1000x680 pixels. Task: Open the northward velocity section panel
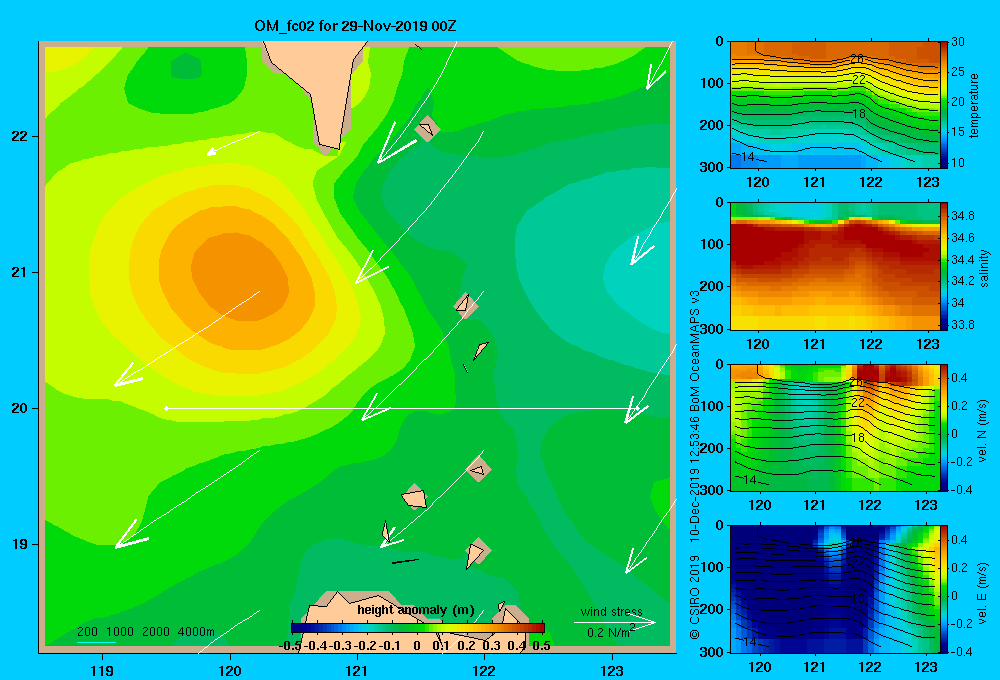[834, 428]
